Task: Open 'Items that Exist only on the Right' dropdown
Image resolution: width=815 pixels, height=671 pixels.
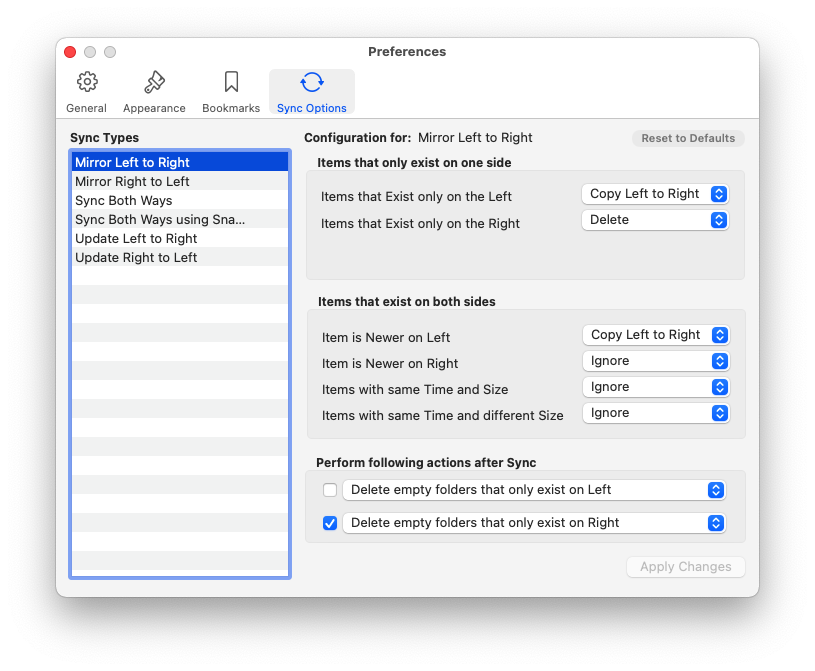Action: point(655,220)
